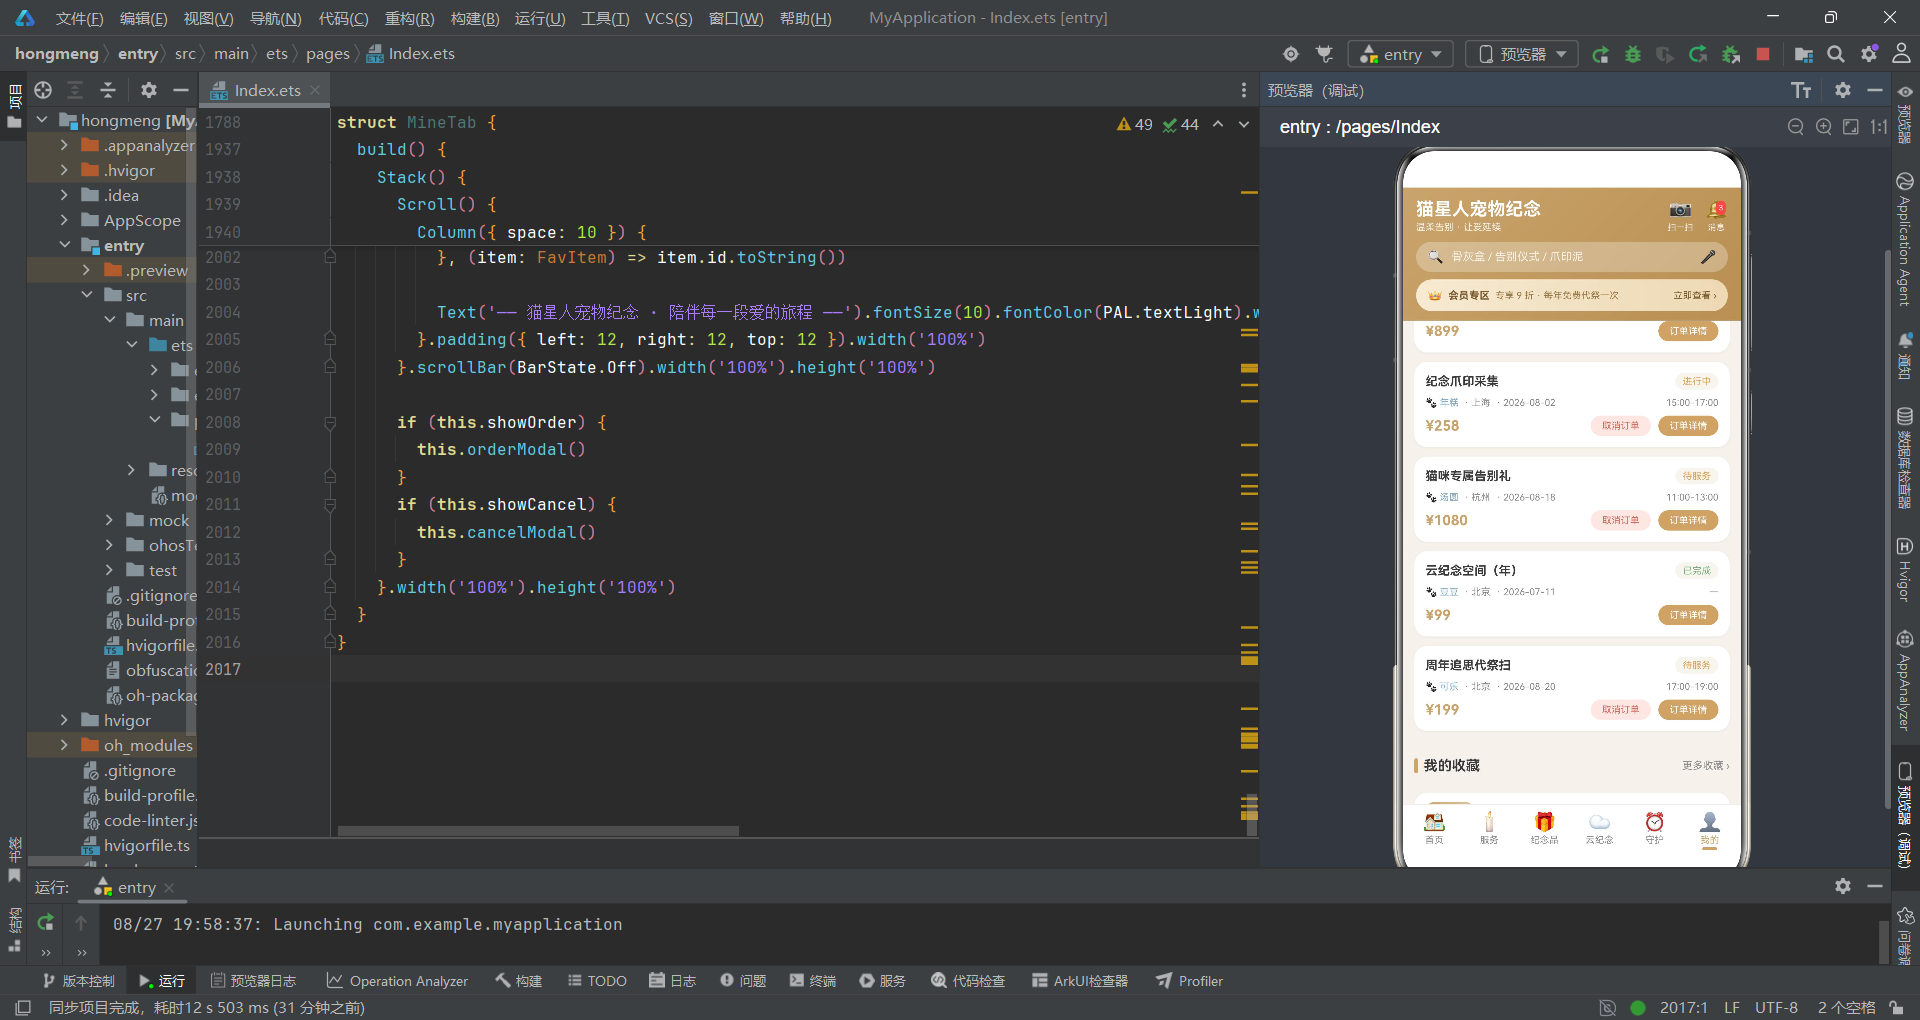Stop the running app with the red square

pos(1763,54)
